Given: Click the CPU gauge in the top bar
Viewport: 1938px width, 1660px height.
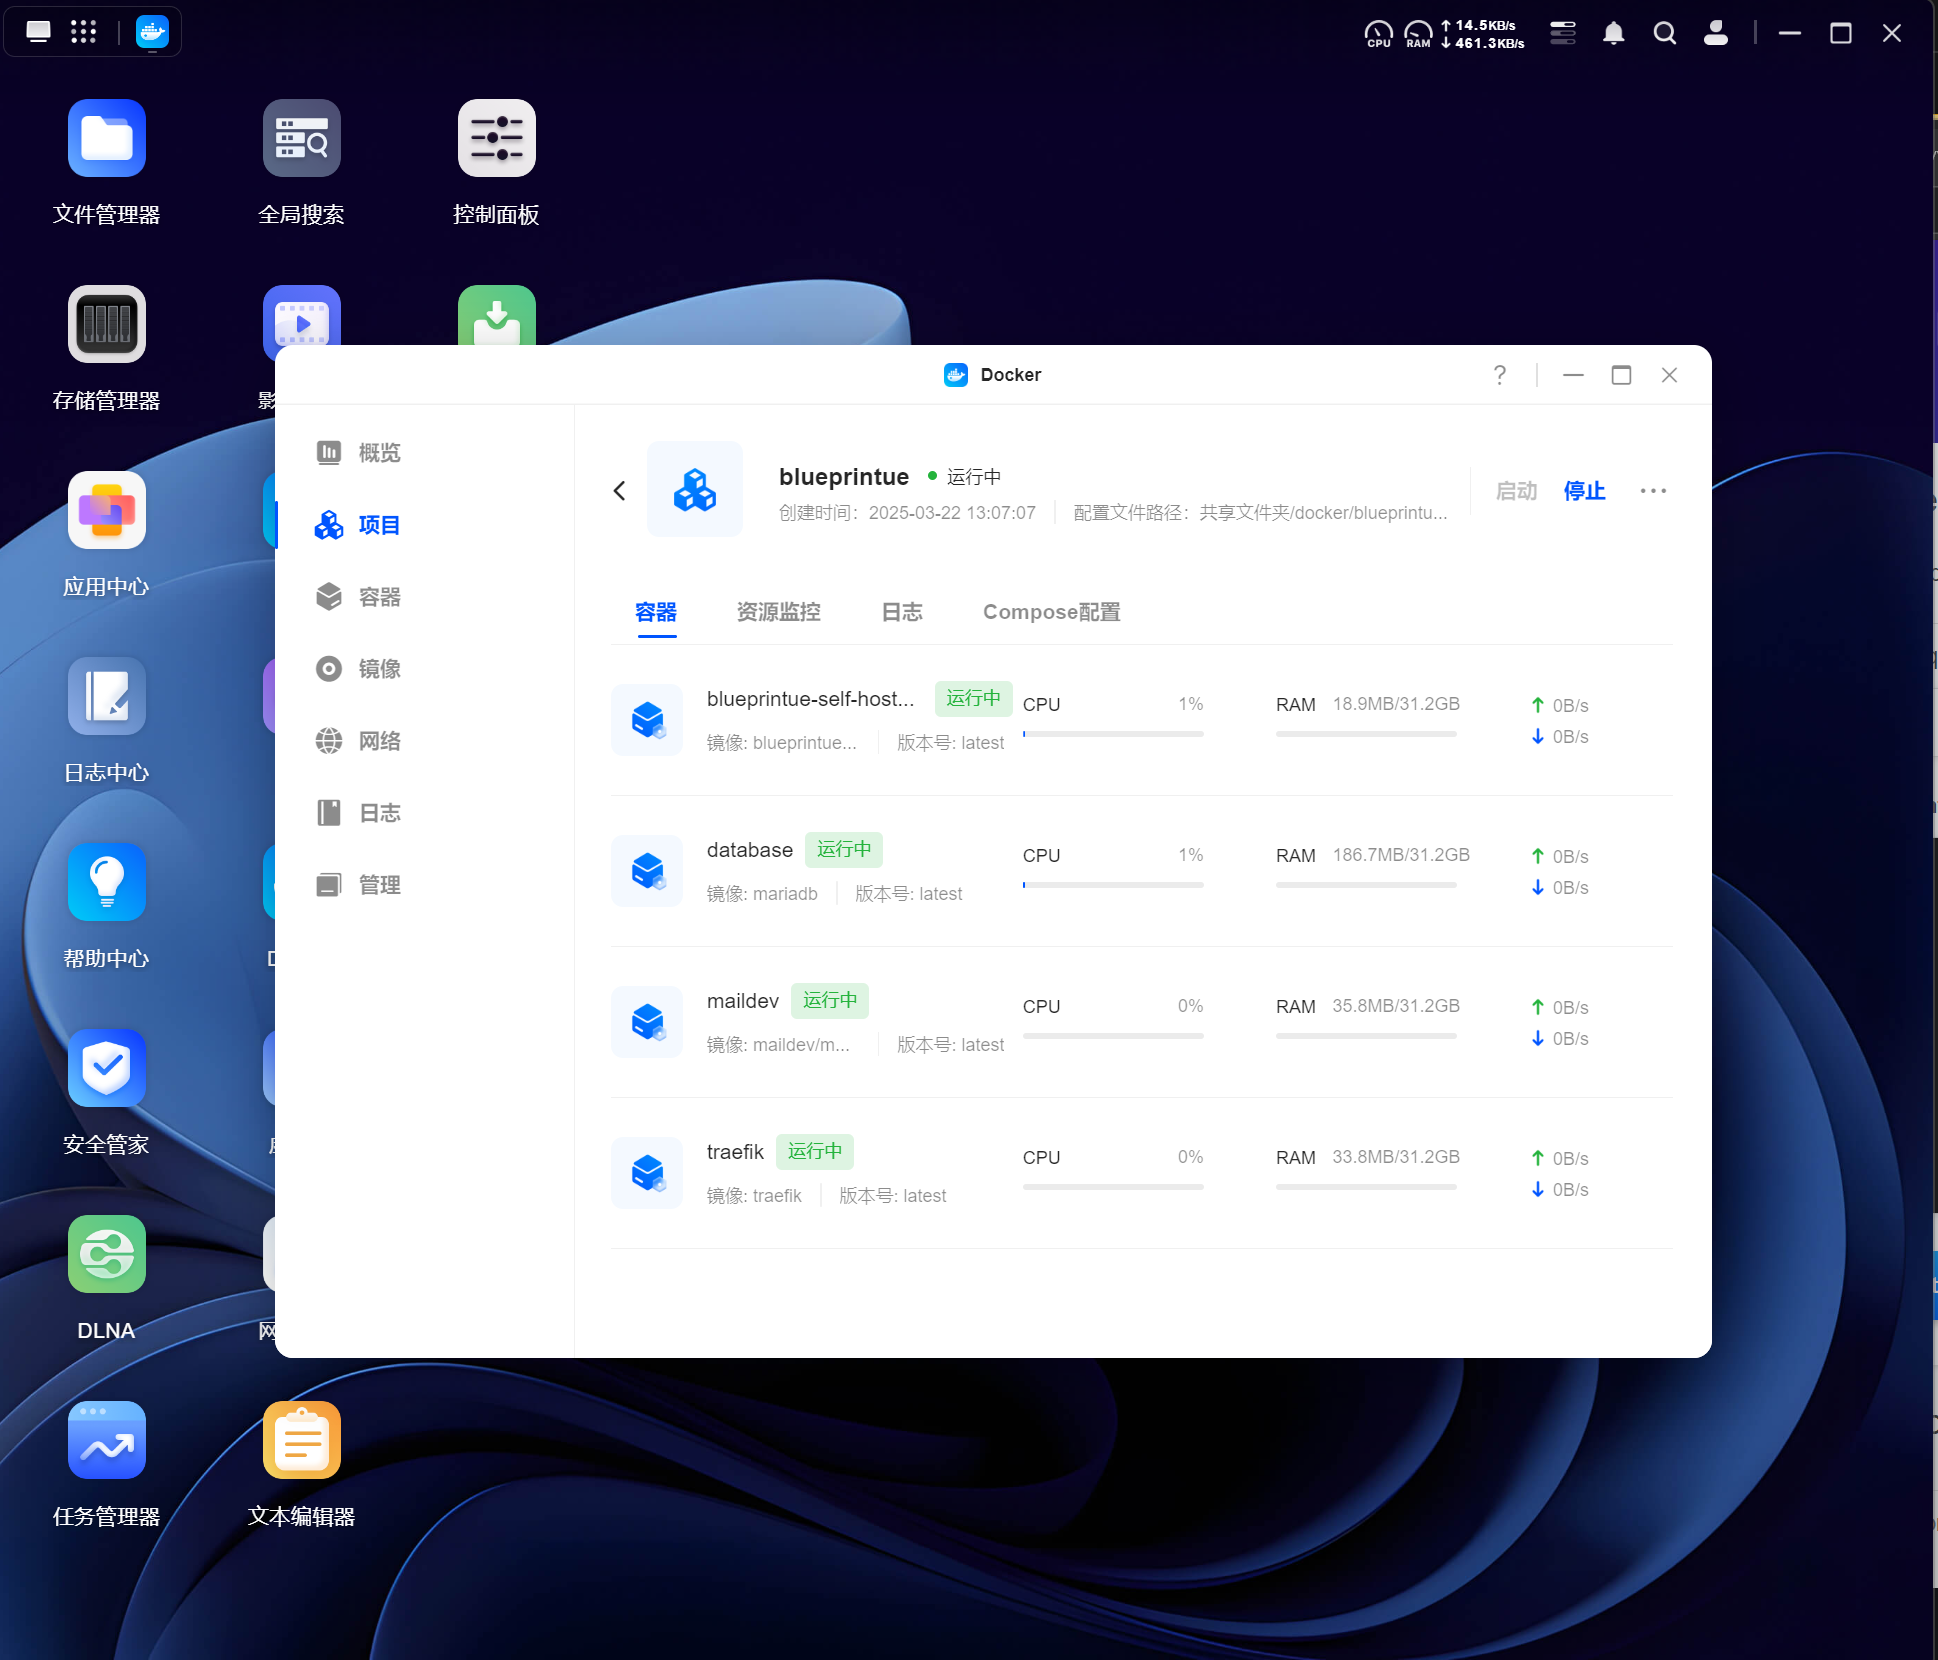Looking at the screenshot, I should [x=1379, y=34].
